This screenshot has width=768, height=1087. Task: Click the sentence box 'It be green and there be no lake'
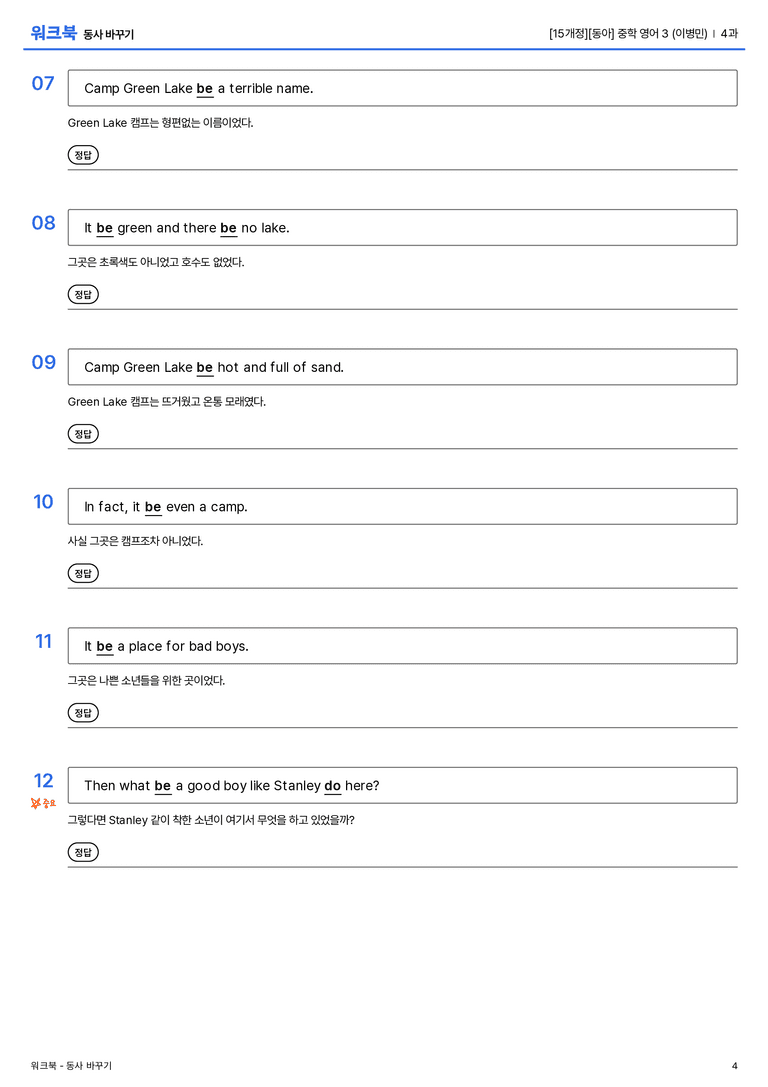coord(403,227)
